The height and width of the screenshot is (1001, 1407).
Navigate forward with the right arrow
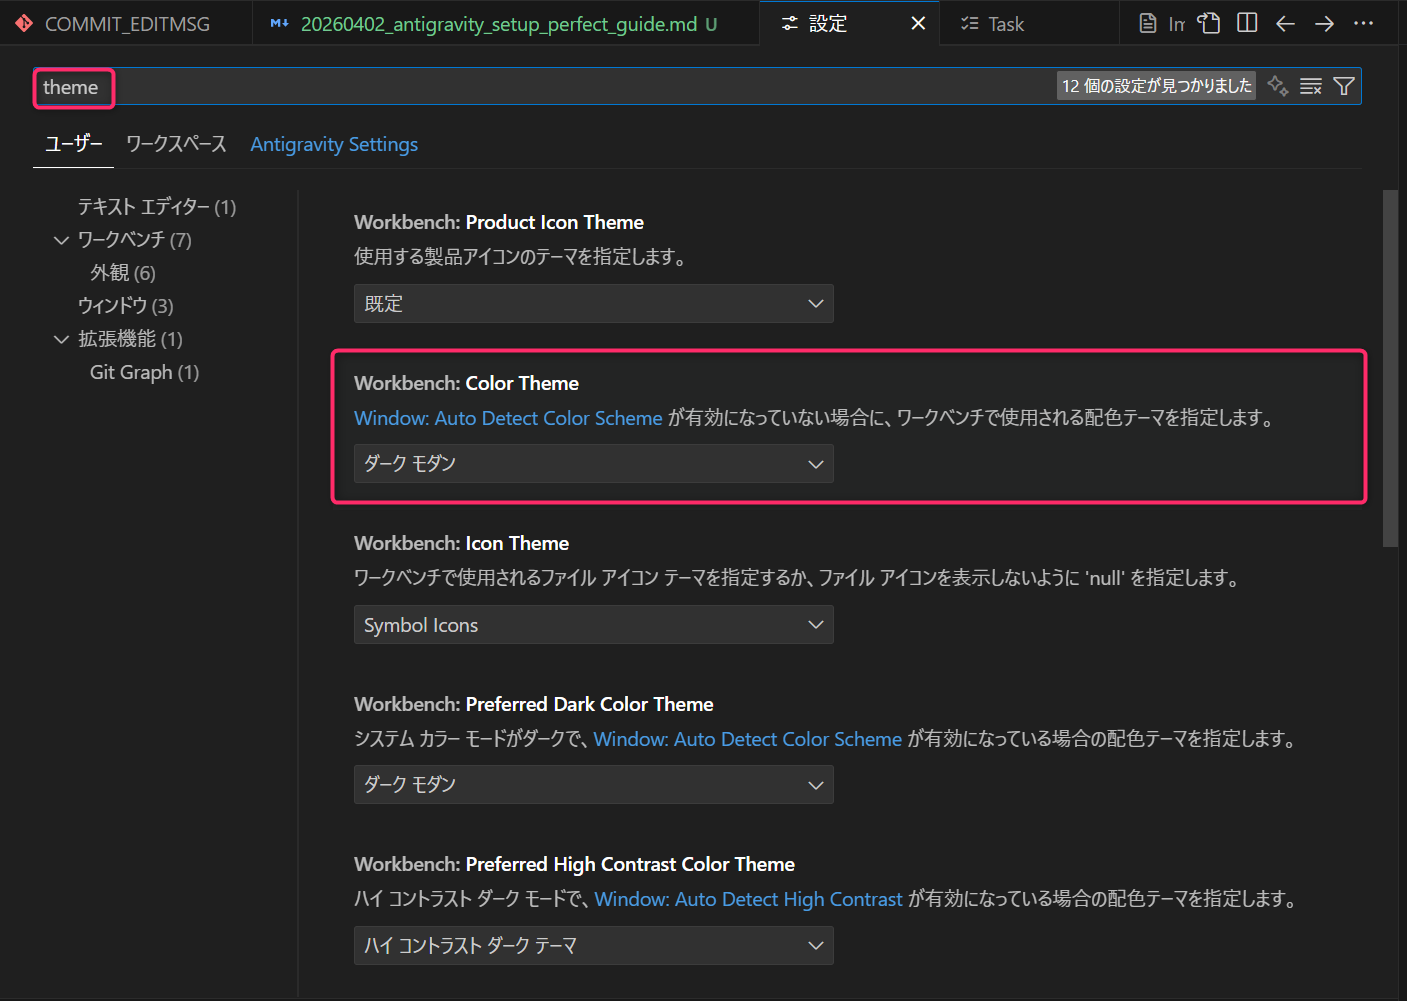[1324, 23]
